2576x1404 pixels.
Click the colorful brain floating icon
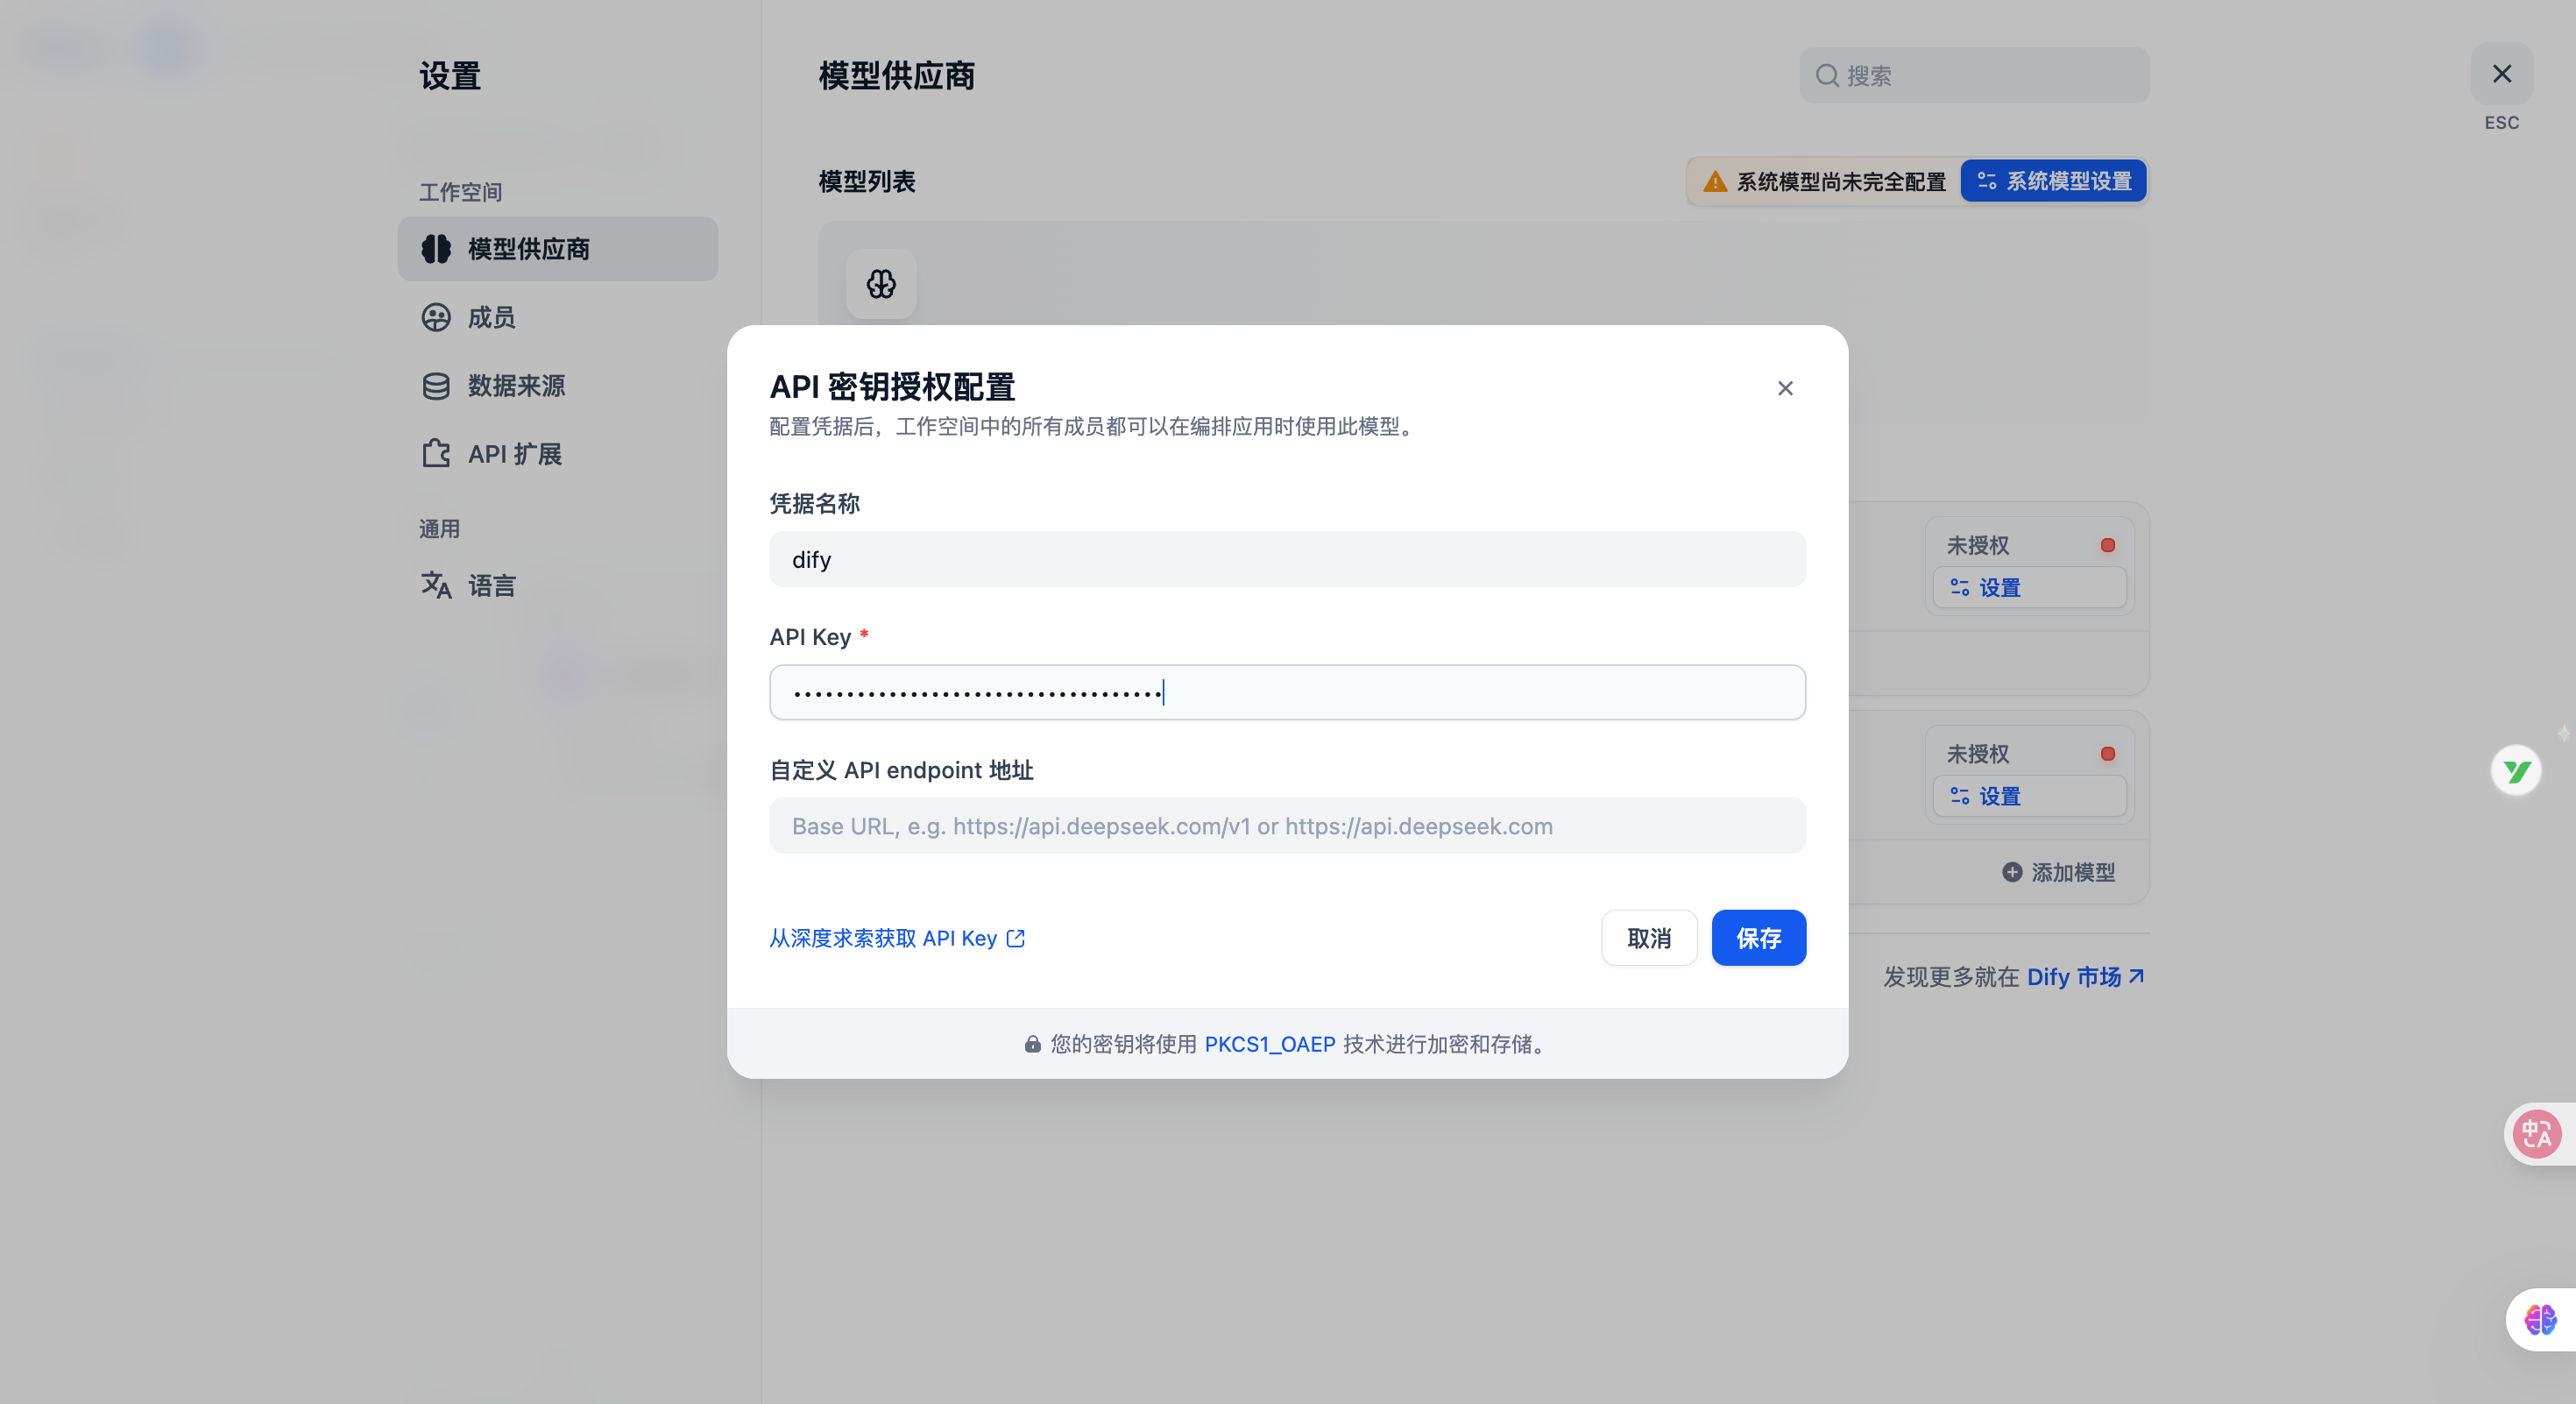pyautogui.click(x=2540, y=1319)
